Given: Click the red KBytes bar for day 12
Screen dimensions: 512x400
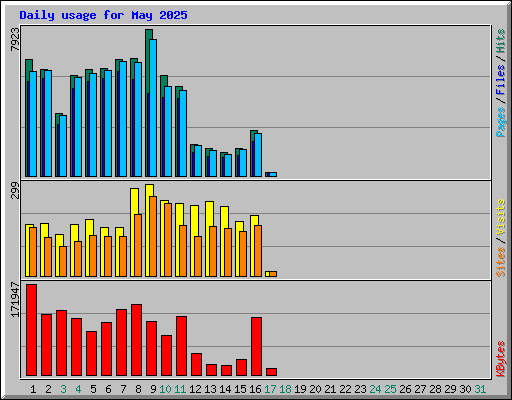Looking at the screenshot, I should pyautogui.click(x=196, y=364).
